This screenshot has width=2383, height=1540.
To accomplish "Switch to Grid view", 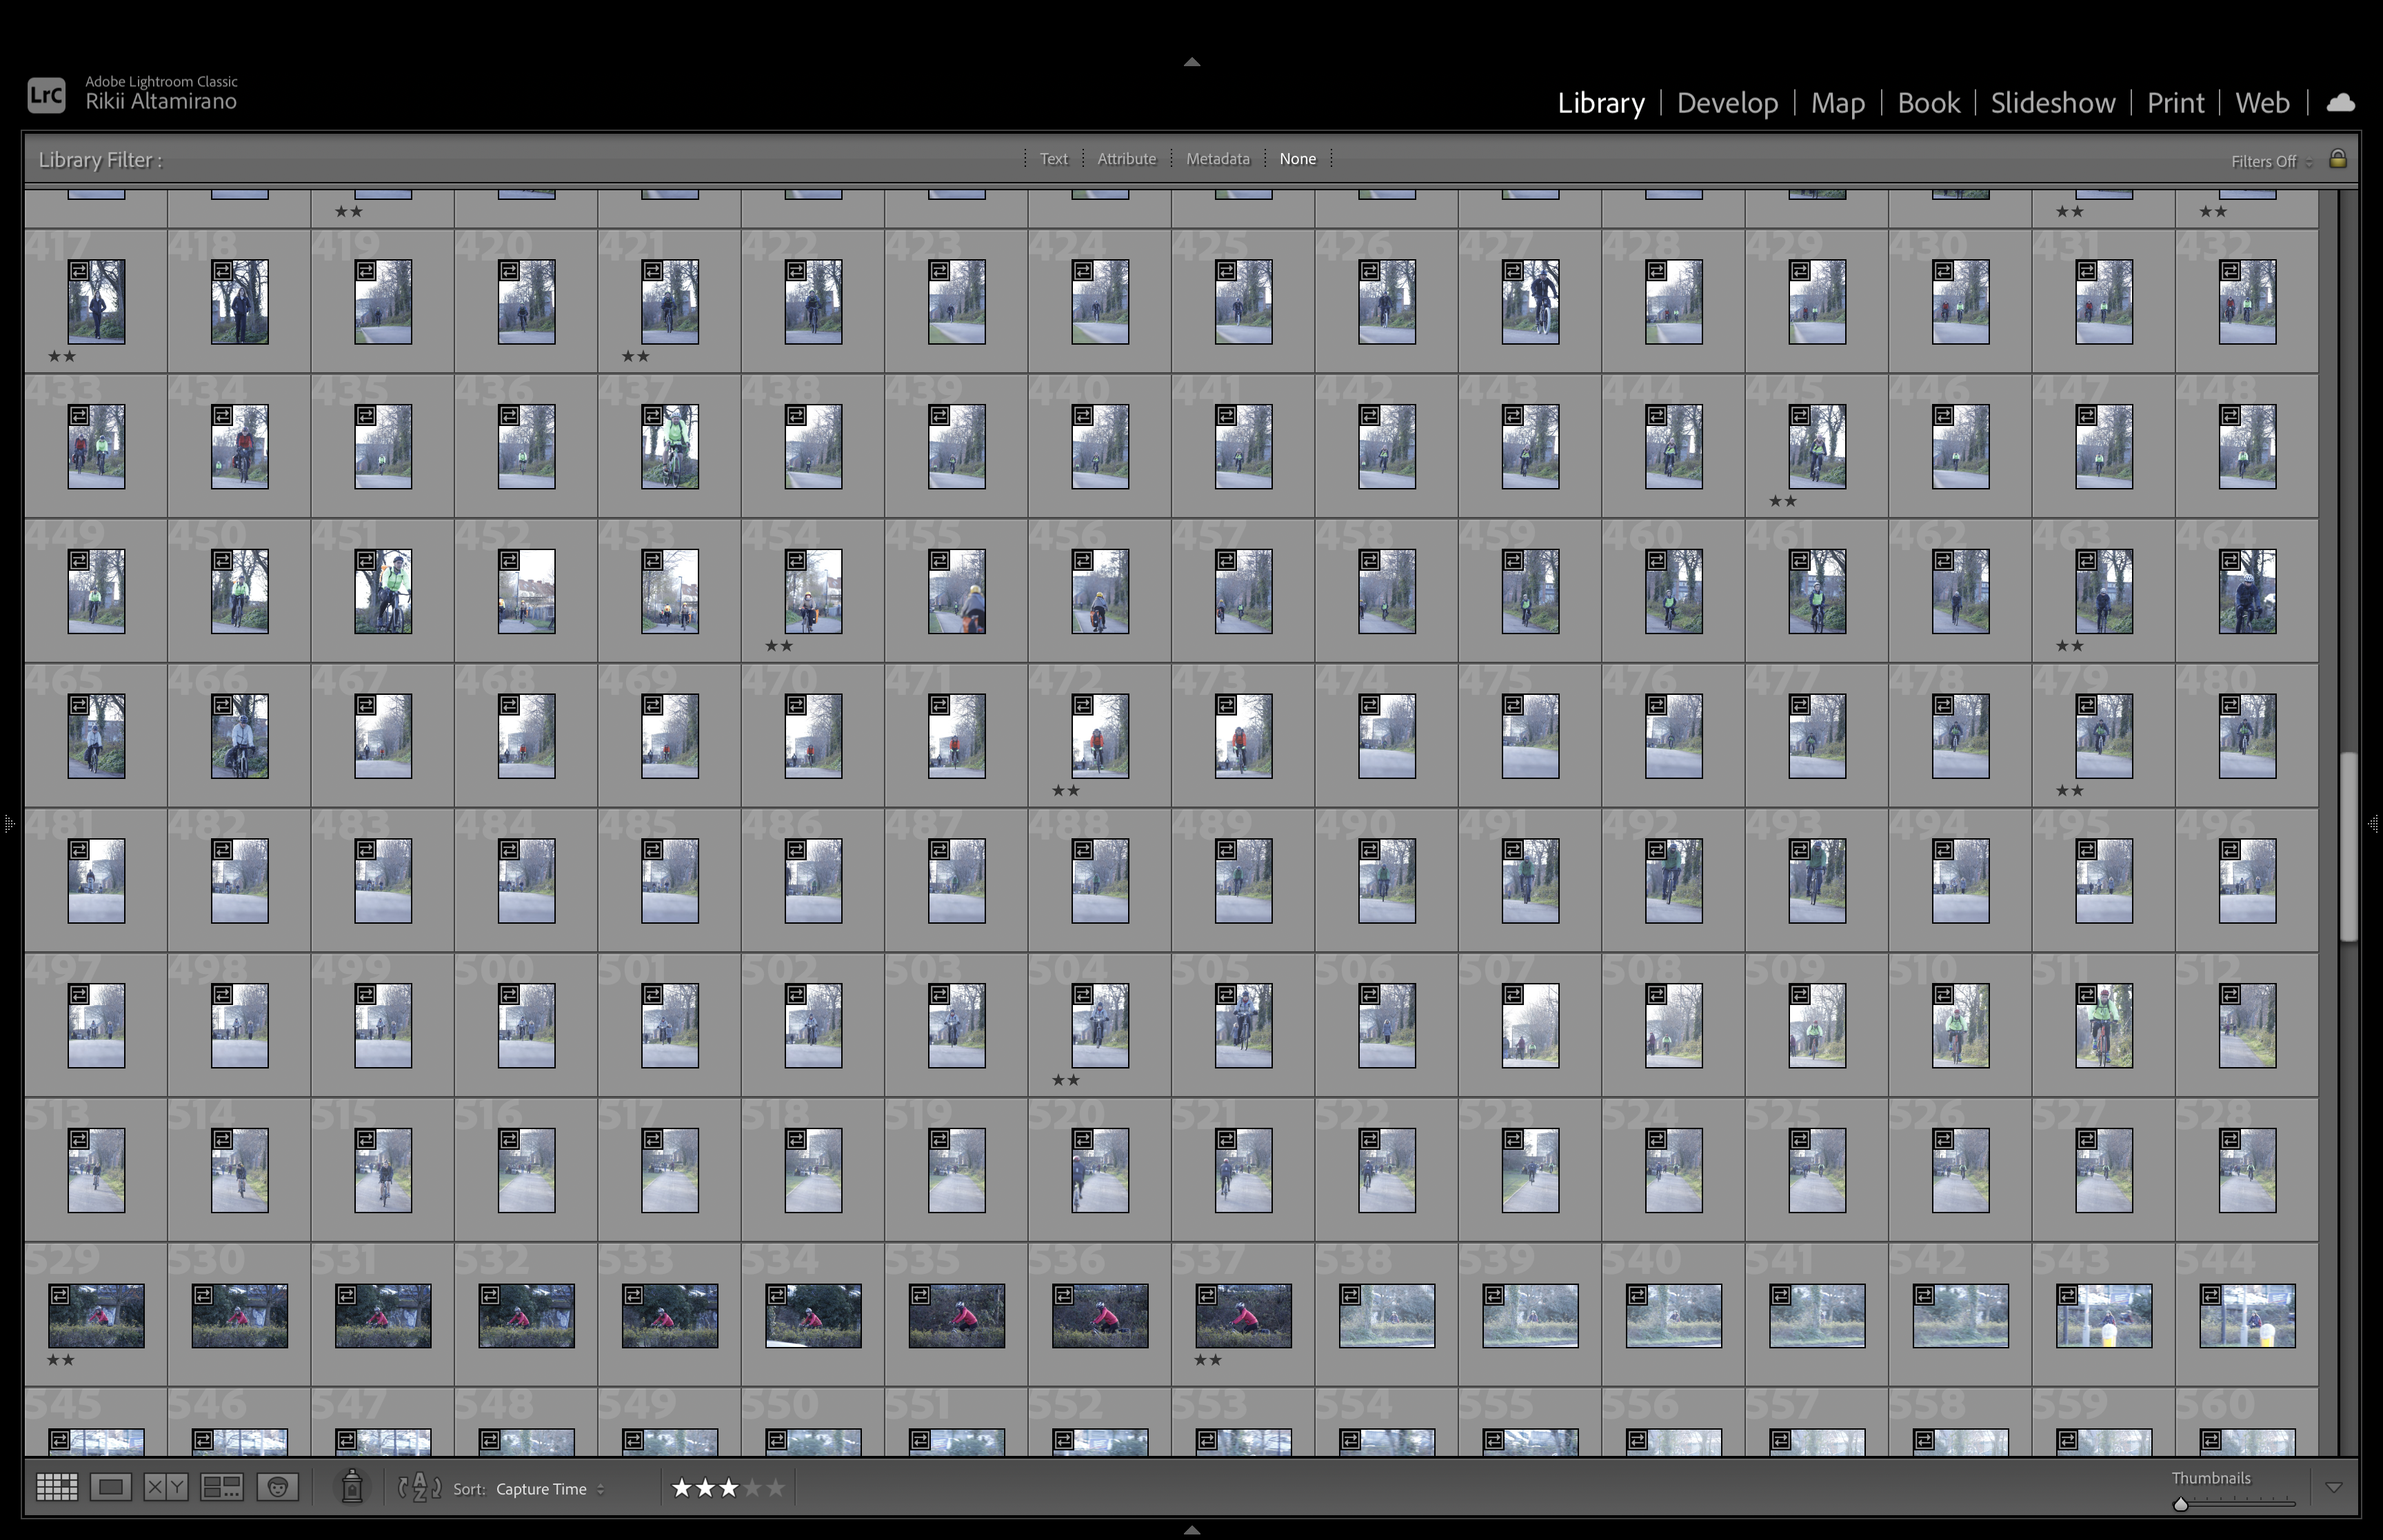I will click(56, 1488).
